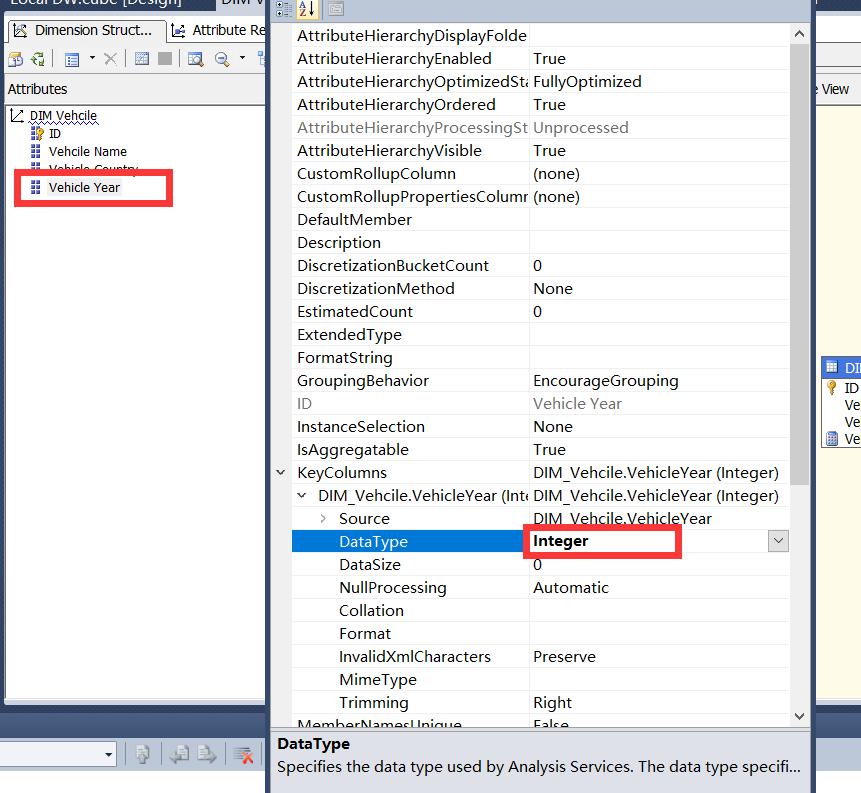This screenshot has height=793, width=861.
Task: Click the properties grid vertical scrollbar
Action: [798, 300]
